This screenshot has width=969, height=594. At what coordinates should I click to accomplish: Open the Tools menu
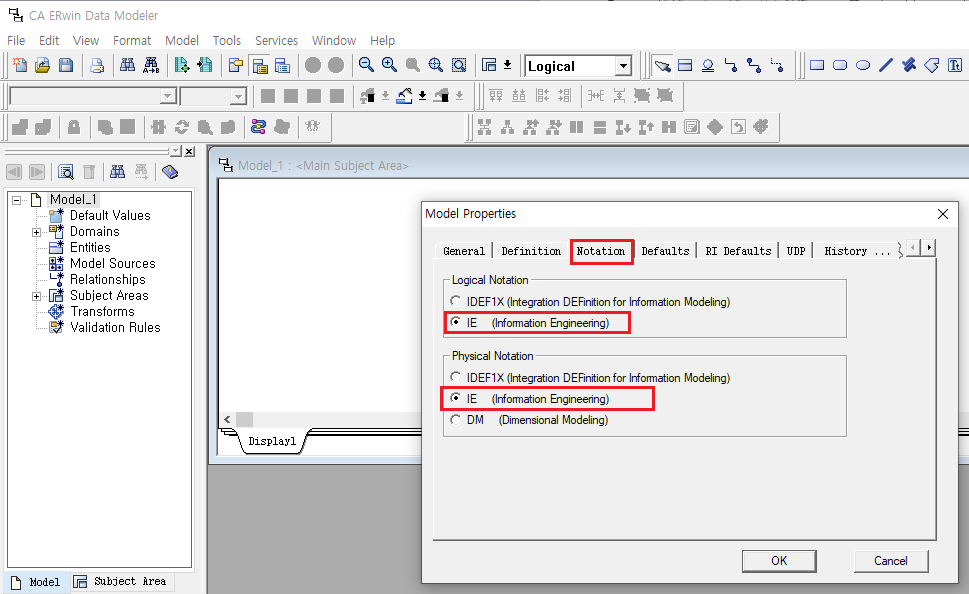[227, 40]
